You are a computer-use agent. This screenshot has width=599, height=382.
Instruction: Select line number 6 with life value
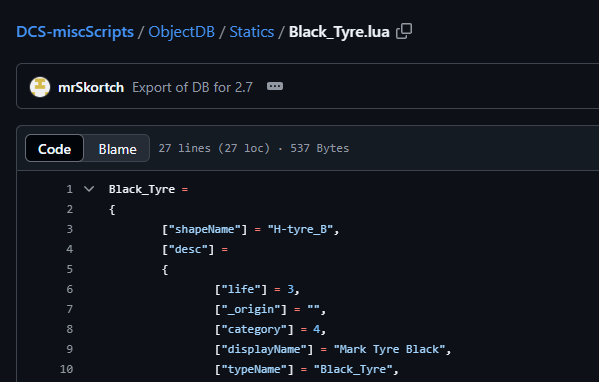[x=70, y=289]
